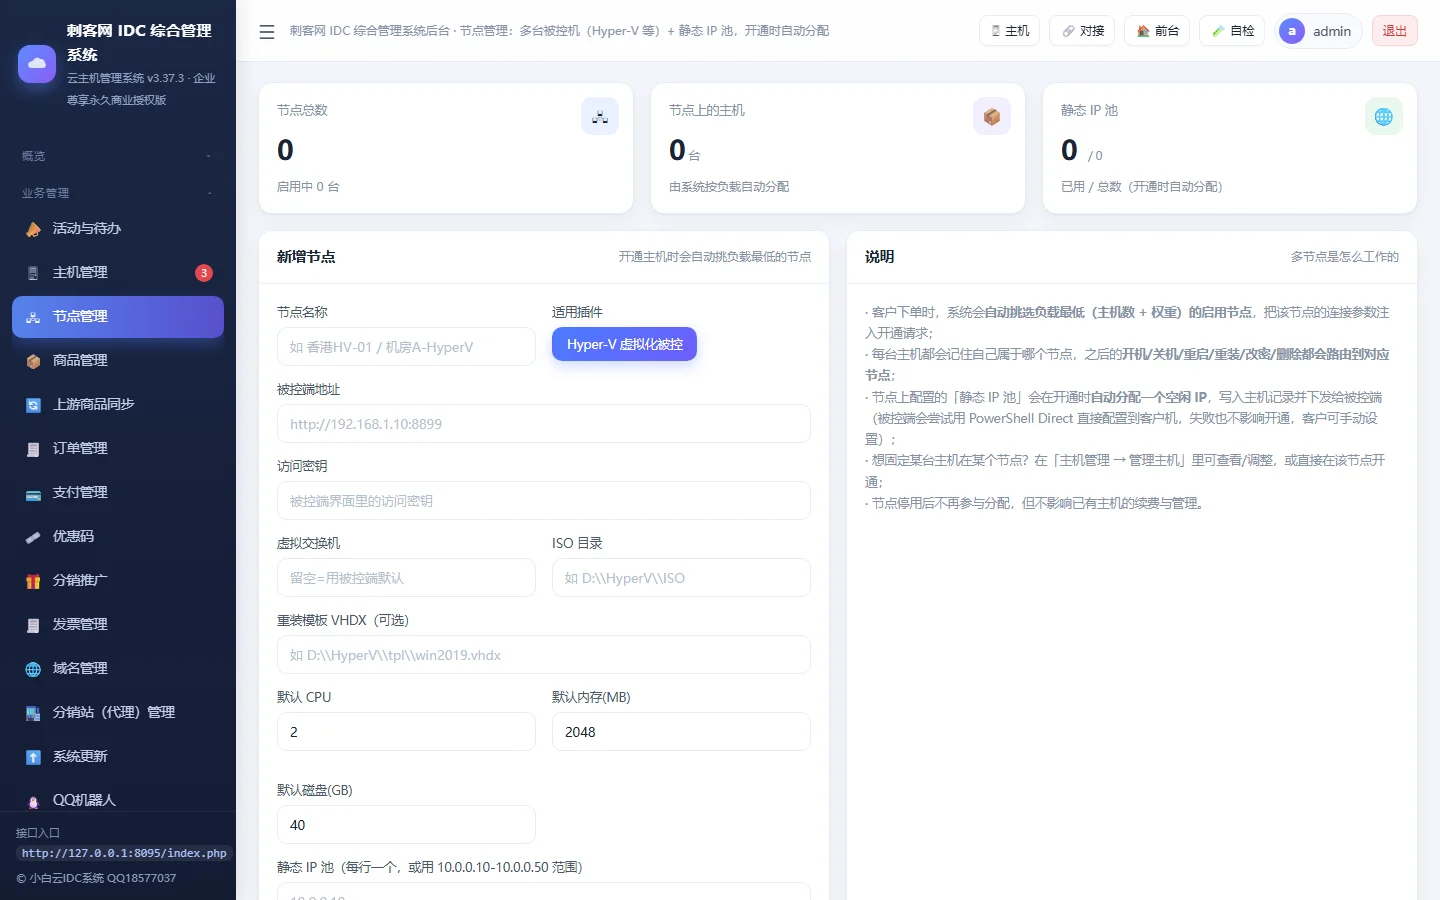Toggle the hamburger sidebar menu icon
Image resolution: width=1440 pixels, height=900 pixels.
tap(267, 32)
